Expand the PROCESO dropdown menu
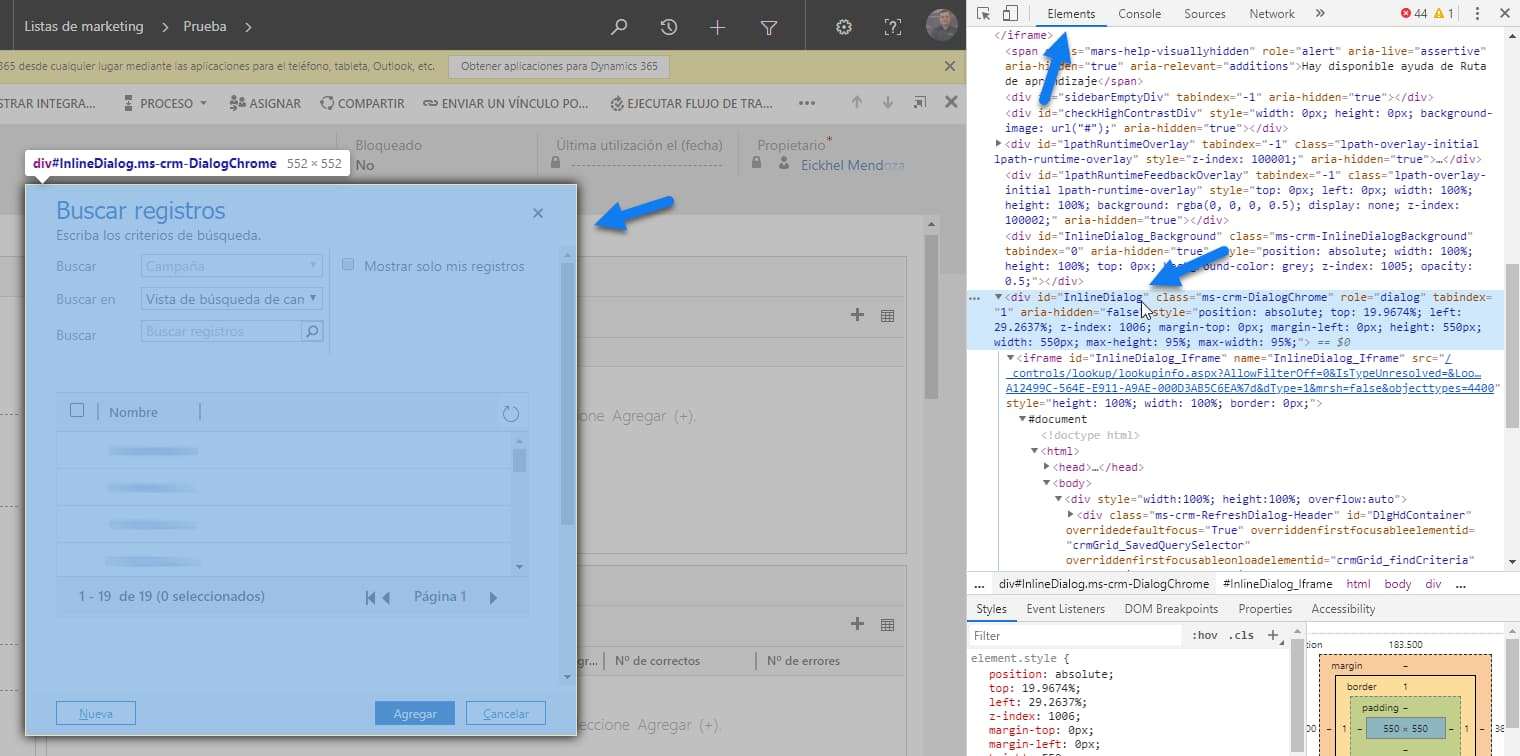The width and height of the screenshot is (1520, 756). [x=165, y=103]
